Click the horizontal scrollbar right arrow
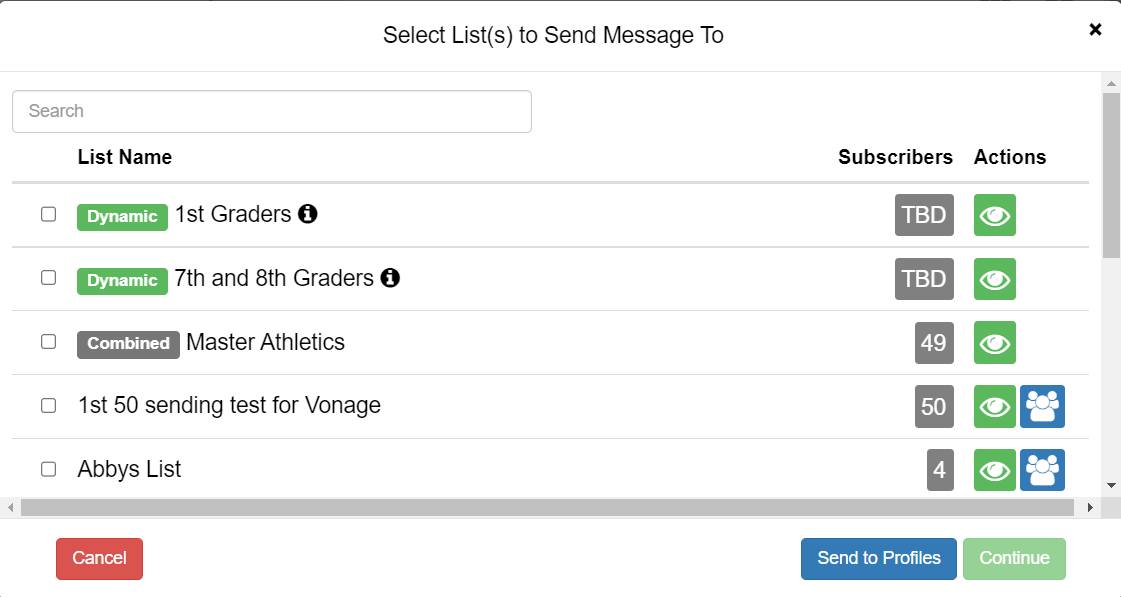 [1090, 508]
